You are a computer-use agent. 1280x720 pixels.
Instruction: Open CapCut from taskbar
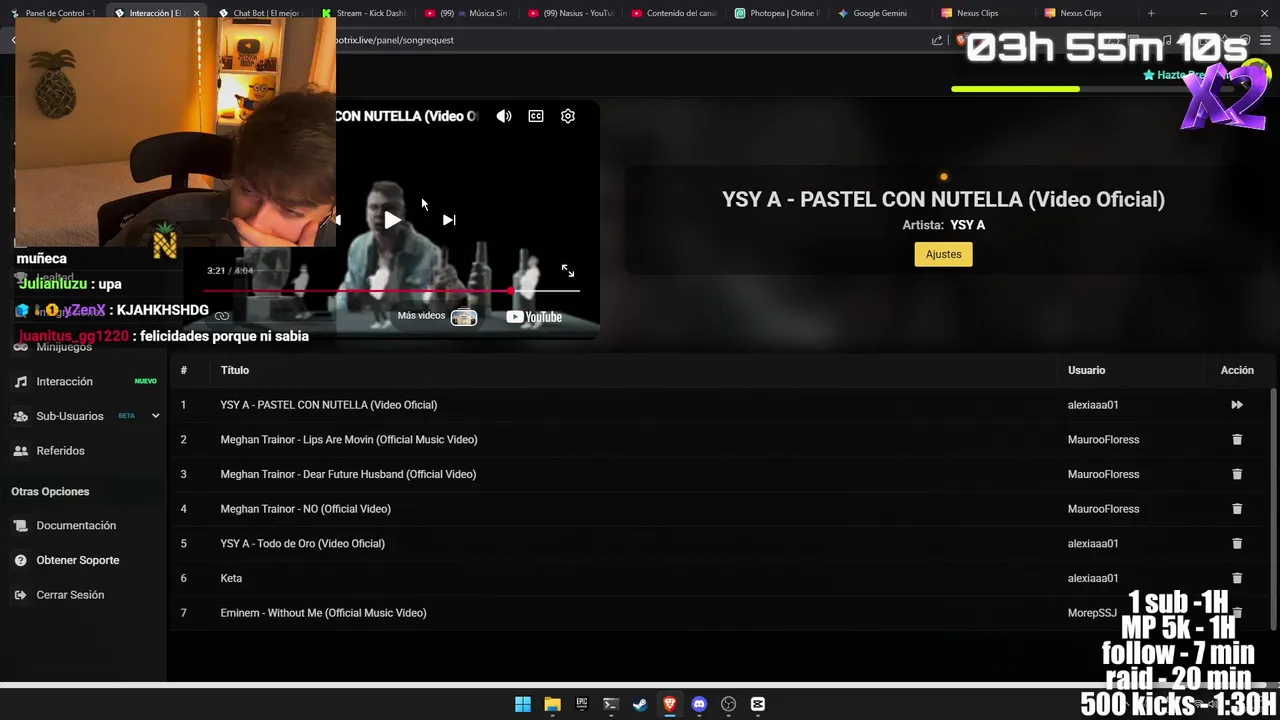[x=758, y=704]
